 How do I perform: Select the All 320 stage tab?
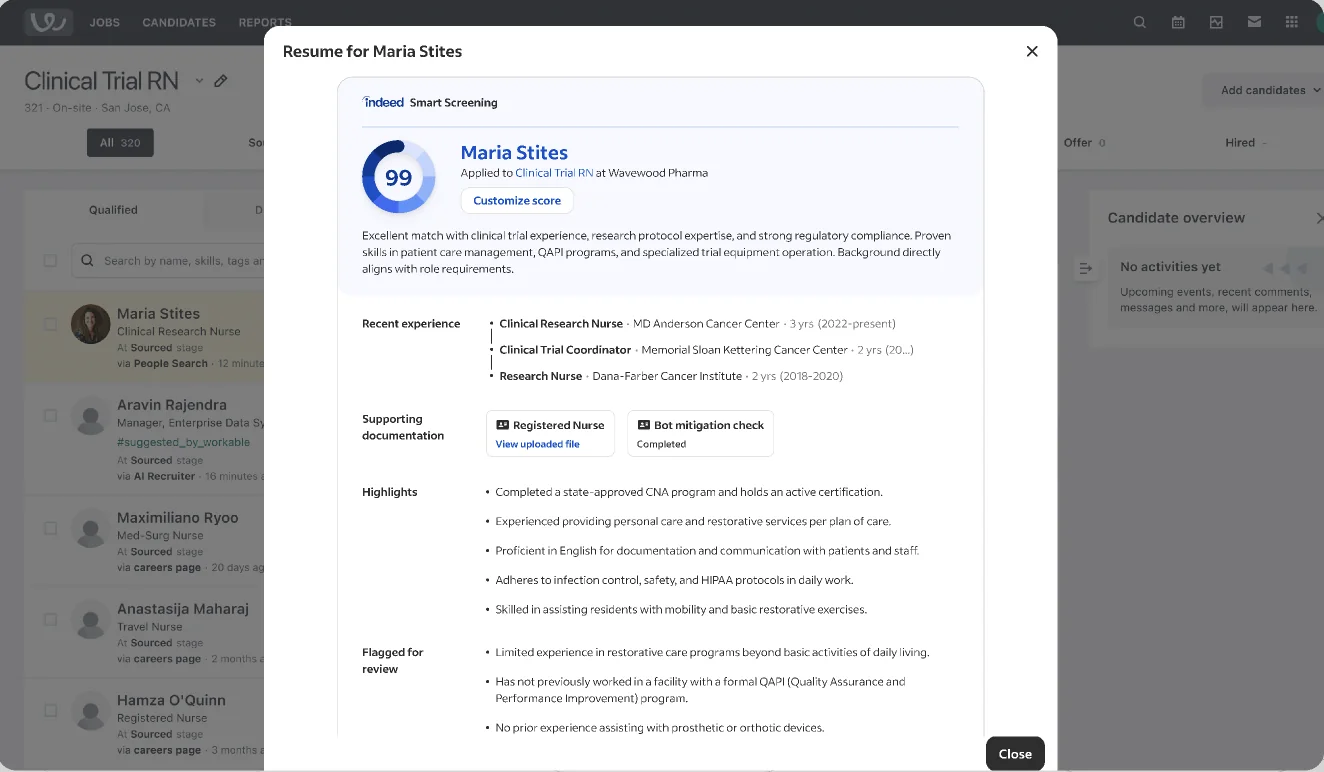click(120, 143)
